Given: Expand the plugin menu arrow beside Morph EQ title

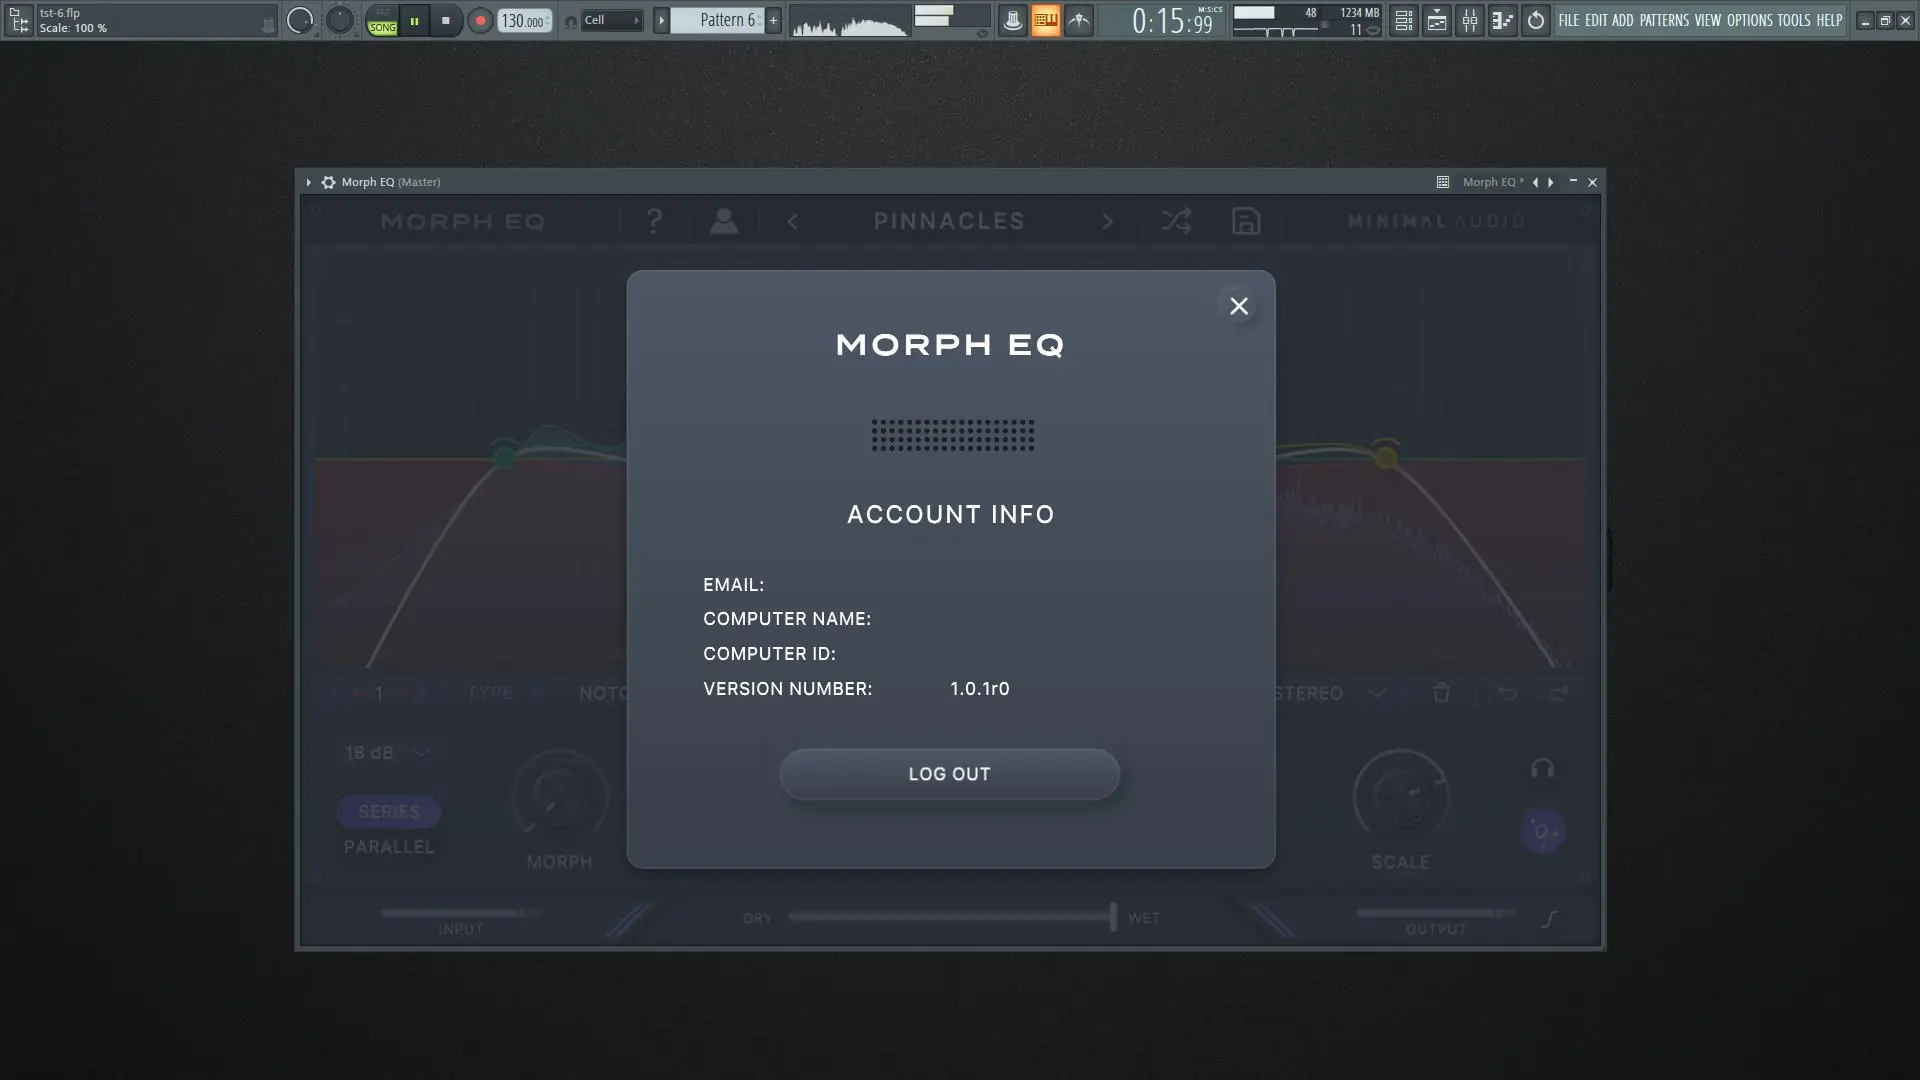Looking at the screenshot, I should tap(309, 182).
